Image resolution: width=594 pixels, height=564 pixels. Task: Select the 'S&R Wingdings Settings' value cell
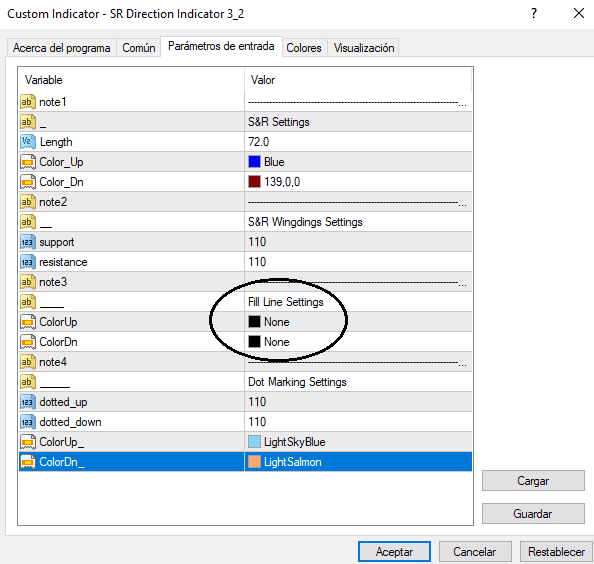pos(358,222)
